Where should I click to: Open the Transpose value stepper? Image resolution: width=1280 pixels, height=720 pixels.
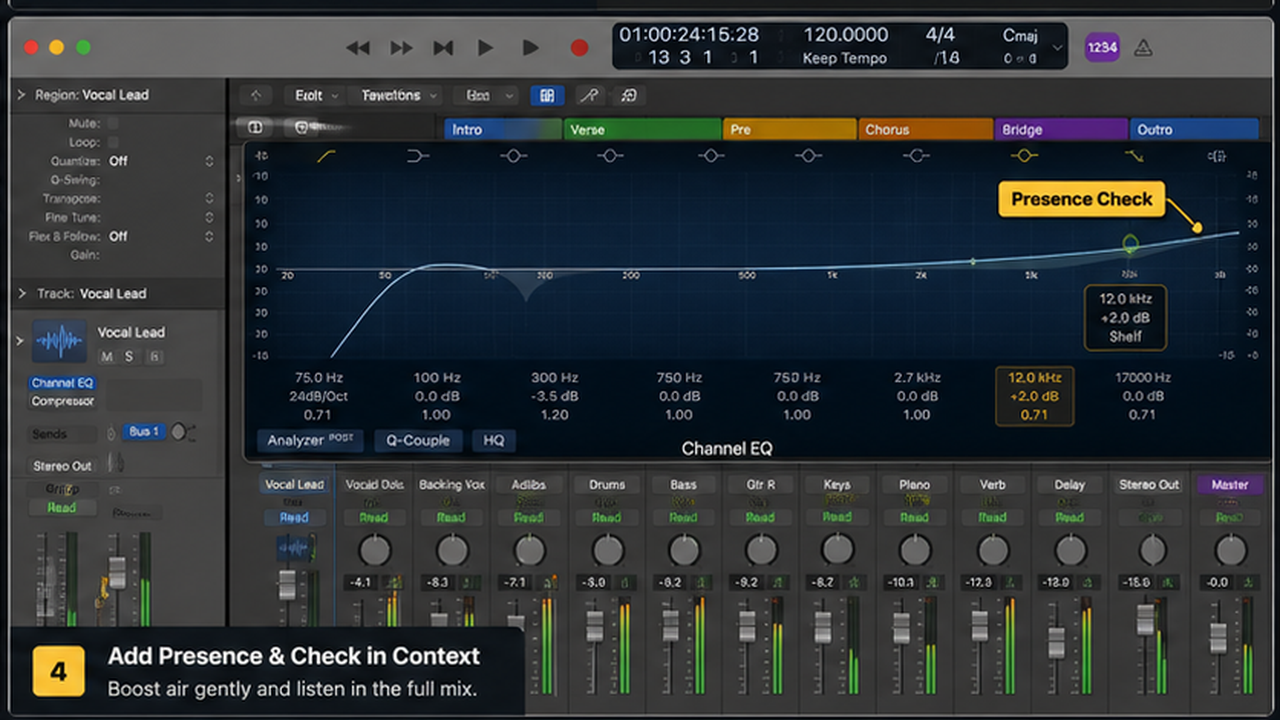(x=209, y=199)
